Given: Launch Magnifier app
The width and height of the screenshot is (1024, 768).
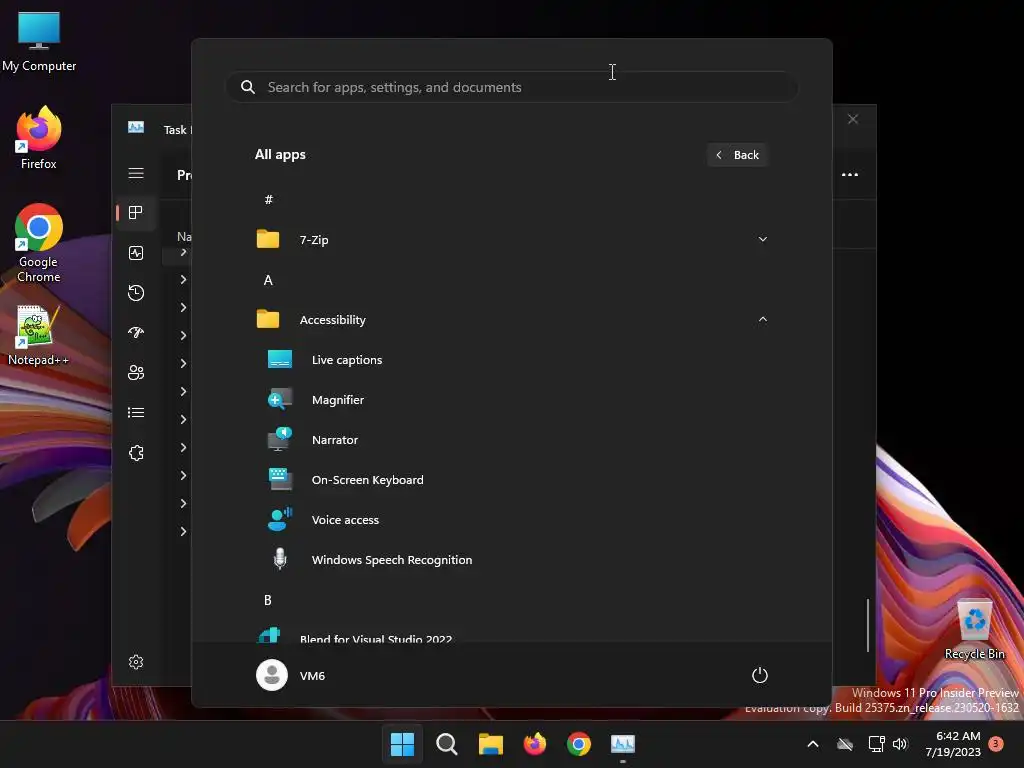Looking at the screenshot, I should (511, 400).
